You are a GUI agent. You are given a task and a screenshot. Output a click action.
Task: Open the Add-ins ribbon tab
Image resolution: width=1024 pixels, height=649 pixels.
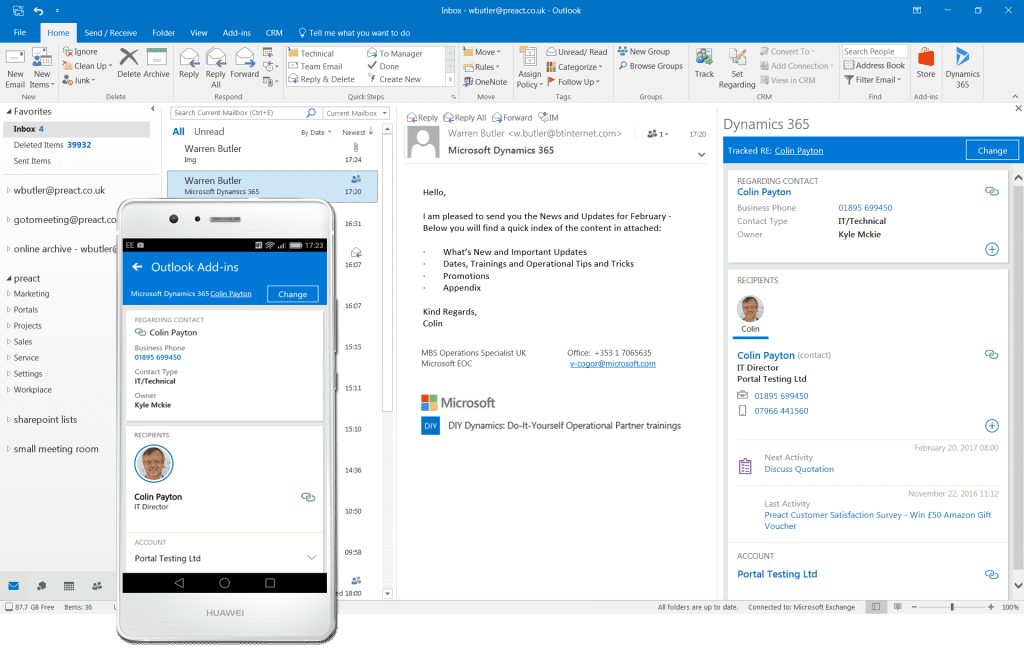(236, 33)
